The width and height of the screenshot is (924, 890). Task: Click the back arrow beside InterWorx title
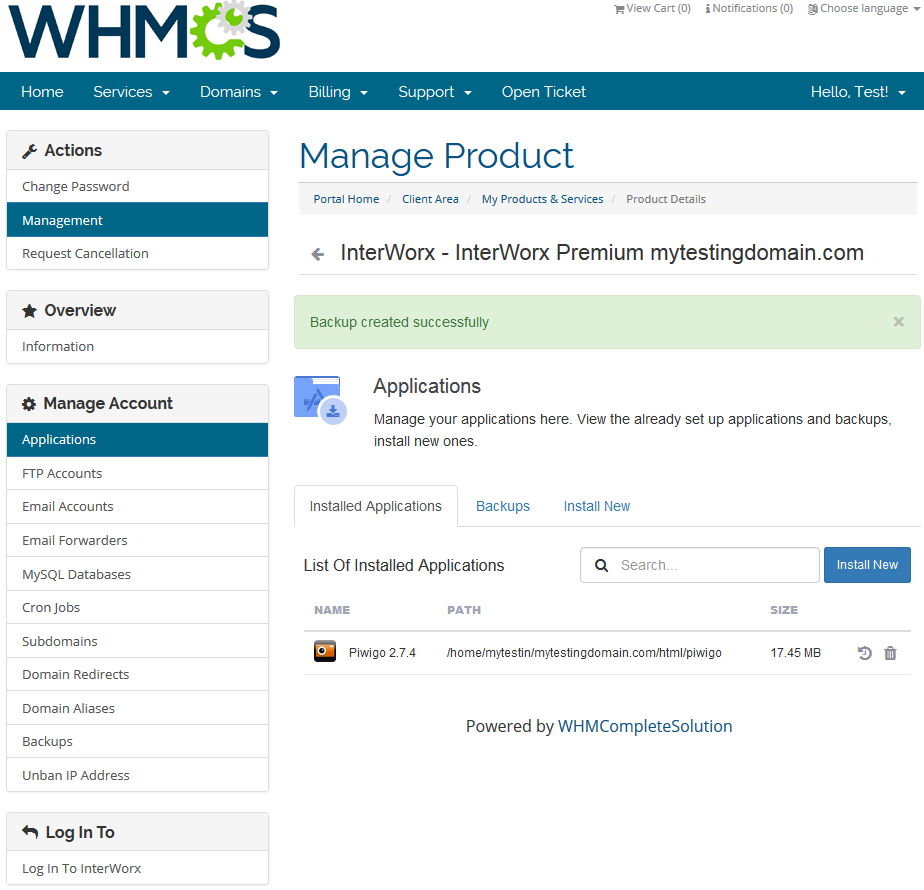coord(318,254)
